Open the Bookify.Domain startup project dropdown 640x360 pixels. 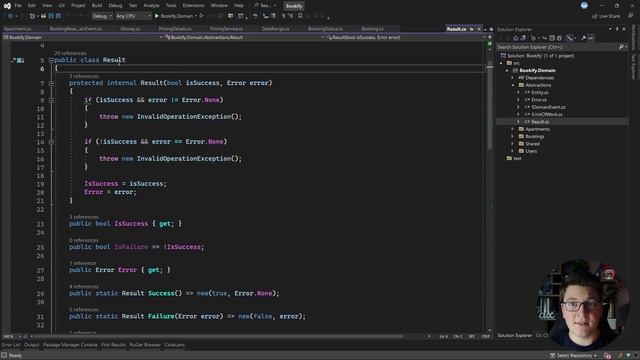click(196, 16)
